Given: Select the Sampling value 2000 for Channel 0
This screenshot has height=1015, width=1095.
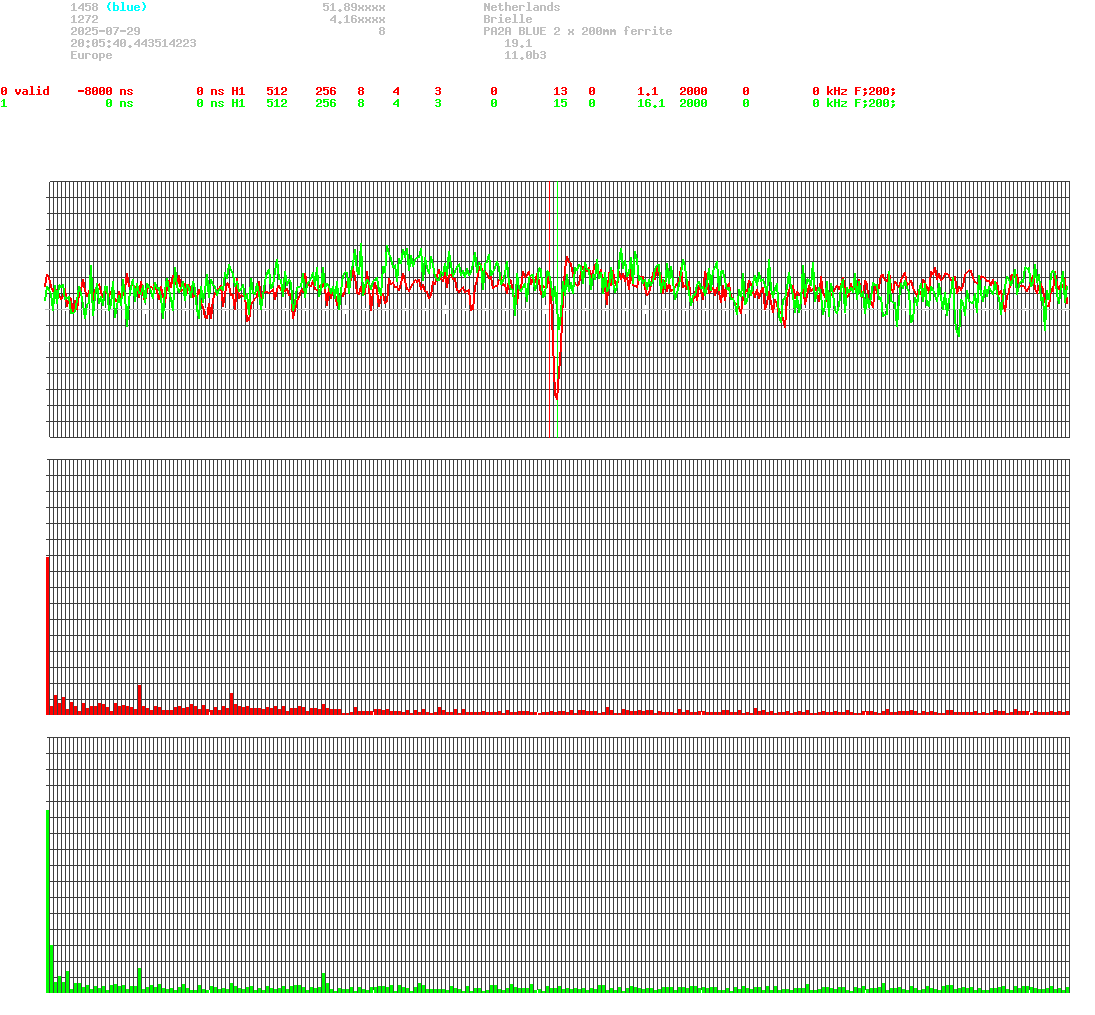Looking at the screenshot, I should tap(694, 91).
